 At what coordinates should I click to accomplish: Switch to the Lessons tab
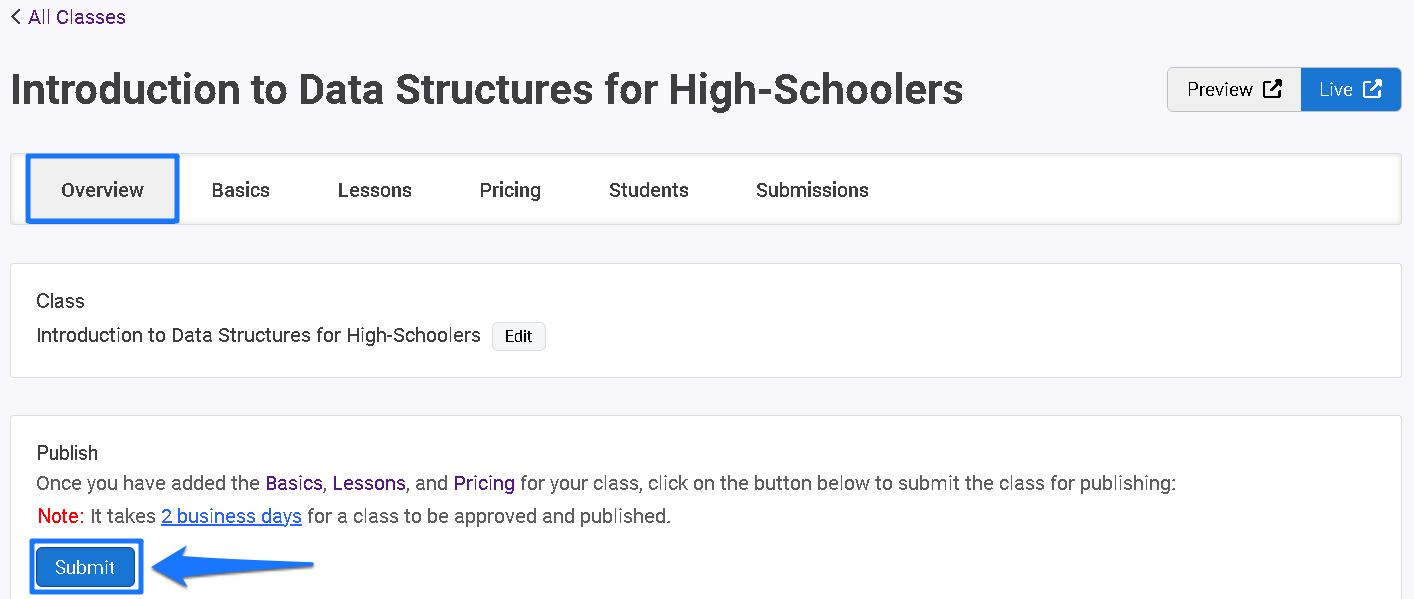(375, 190)
